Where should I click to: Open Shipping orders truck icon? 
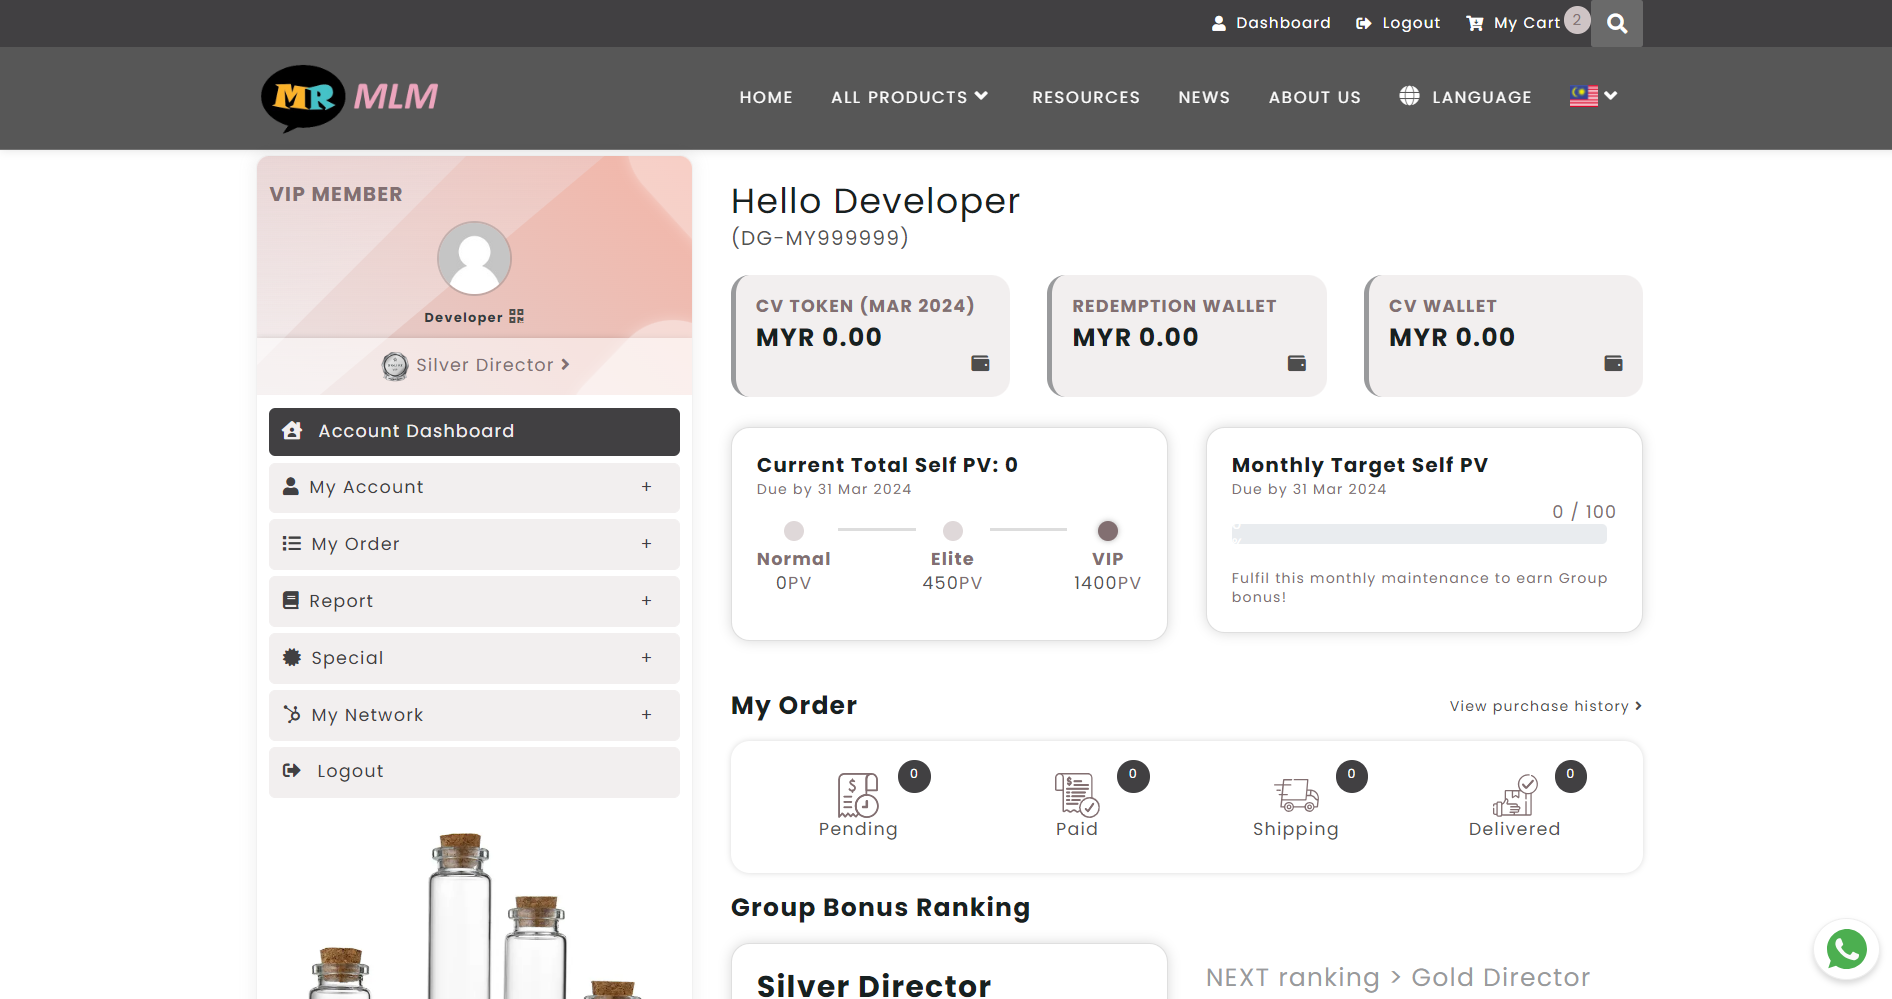[x=1296, y=796]
